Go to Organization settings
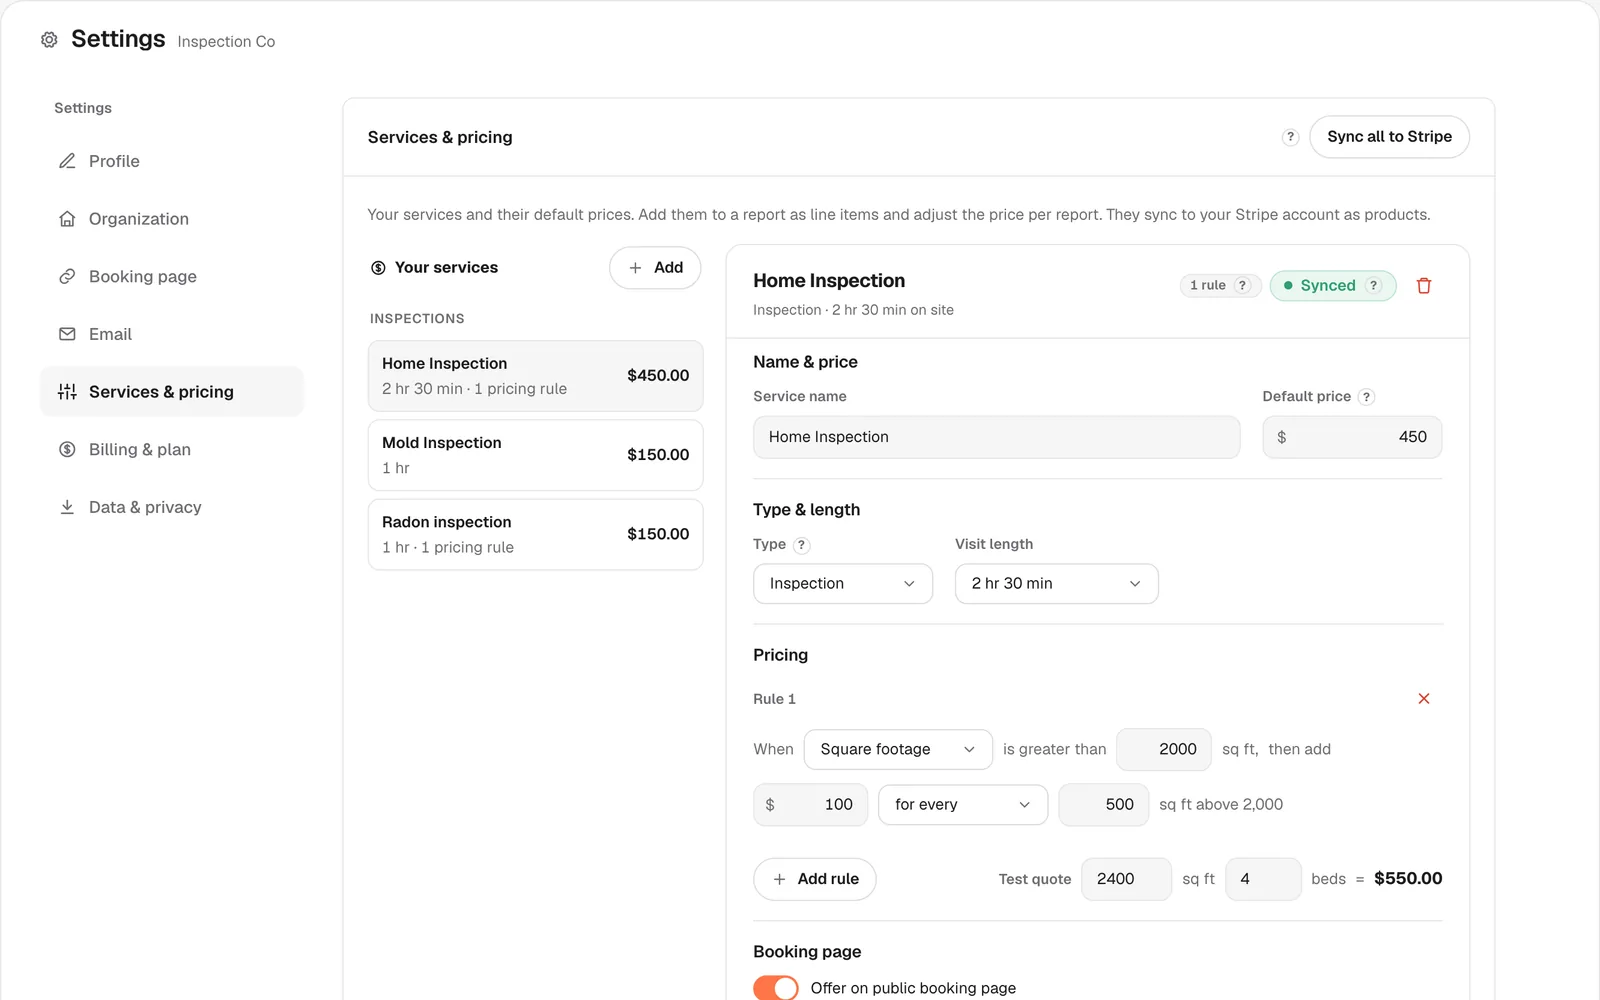 (x=171, y=219)
